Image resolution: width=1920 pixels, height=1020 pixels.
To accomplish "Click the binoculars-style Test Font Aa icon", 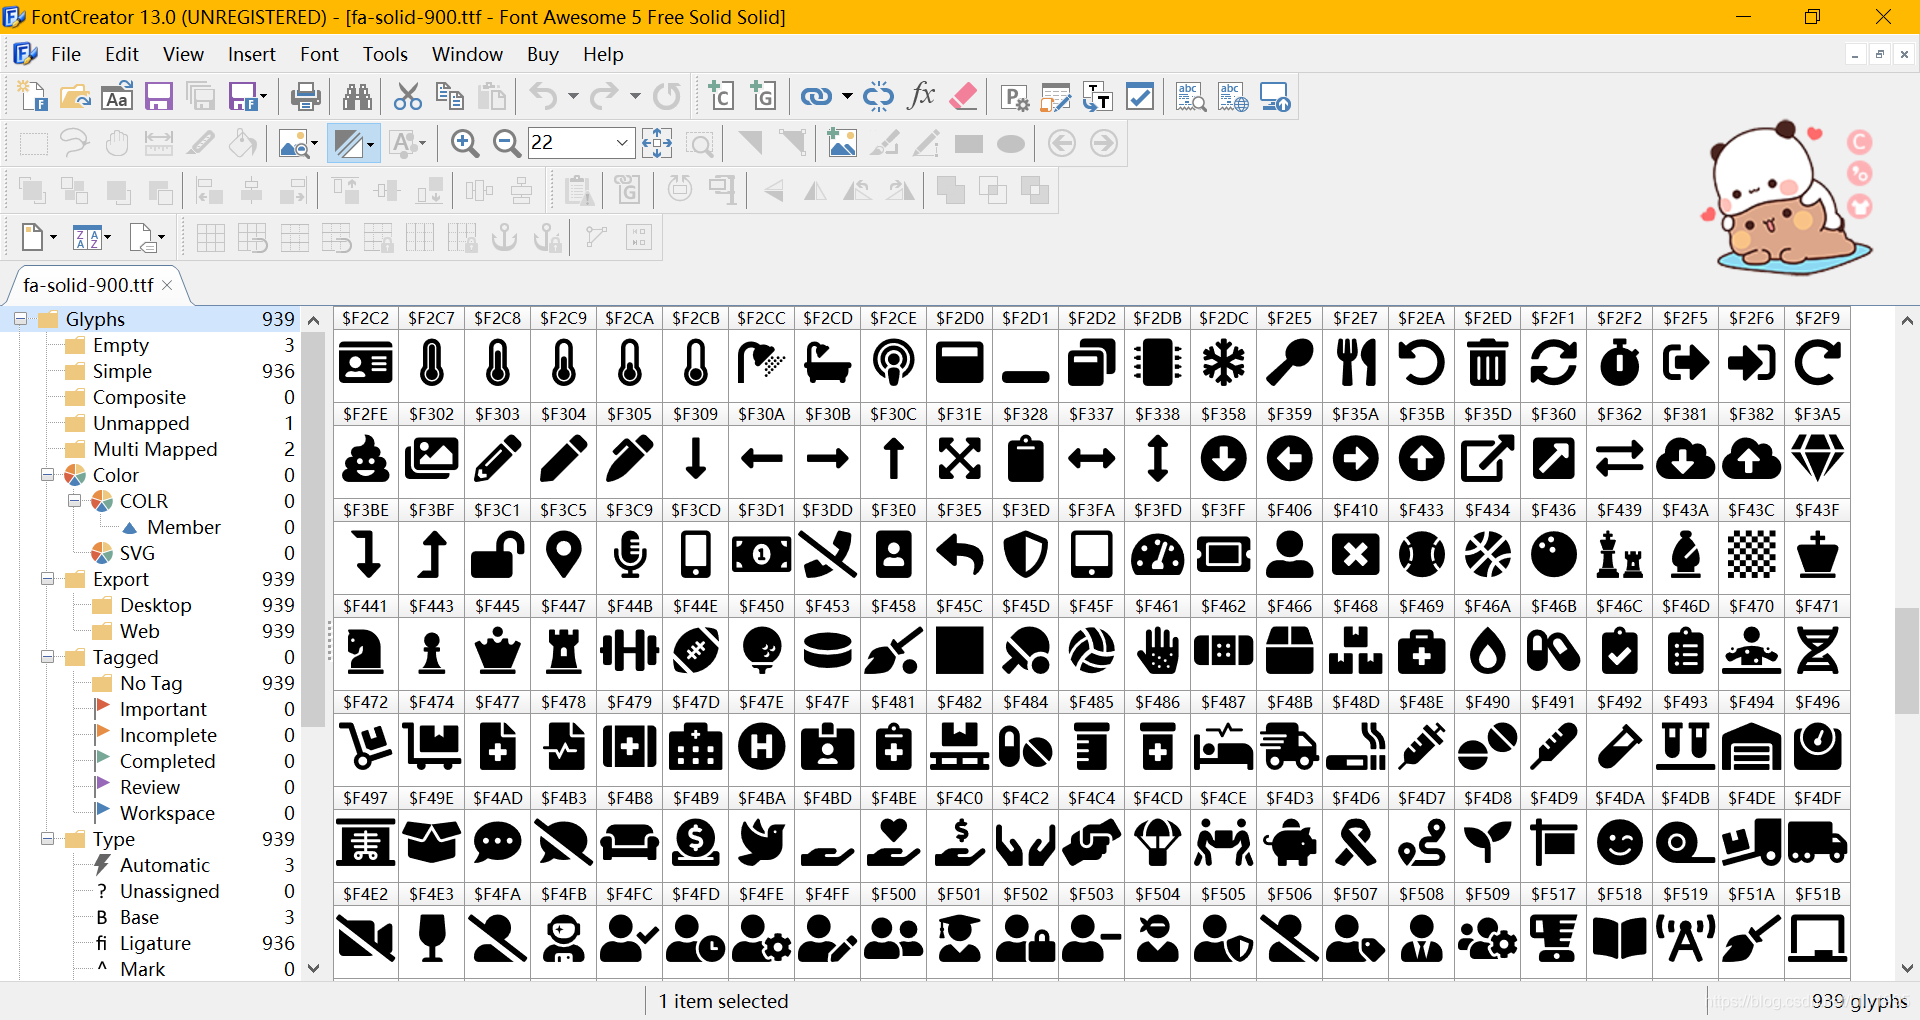I will click(x=117, y=96).
